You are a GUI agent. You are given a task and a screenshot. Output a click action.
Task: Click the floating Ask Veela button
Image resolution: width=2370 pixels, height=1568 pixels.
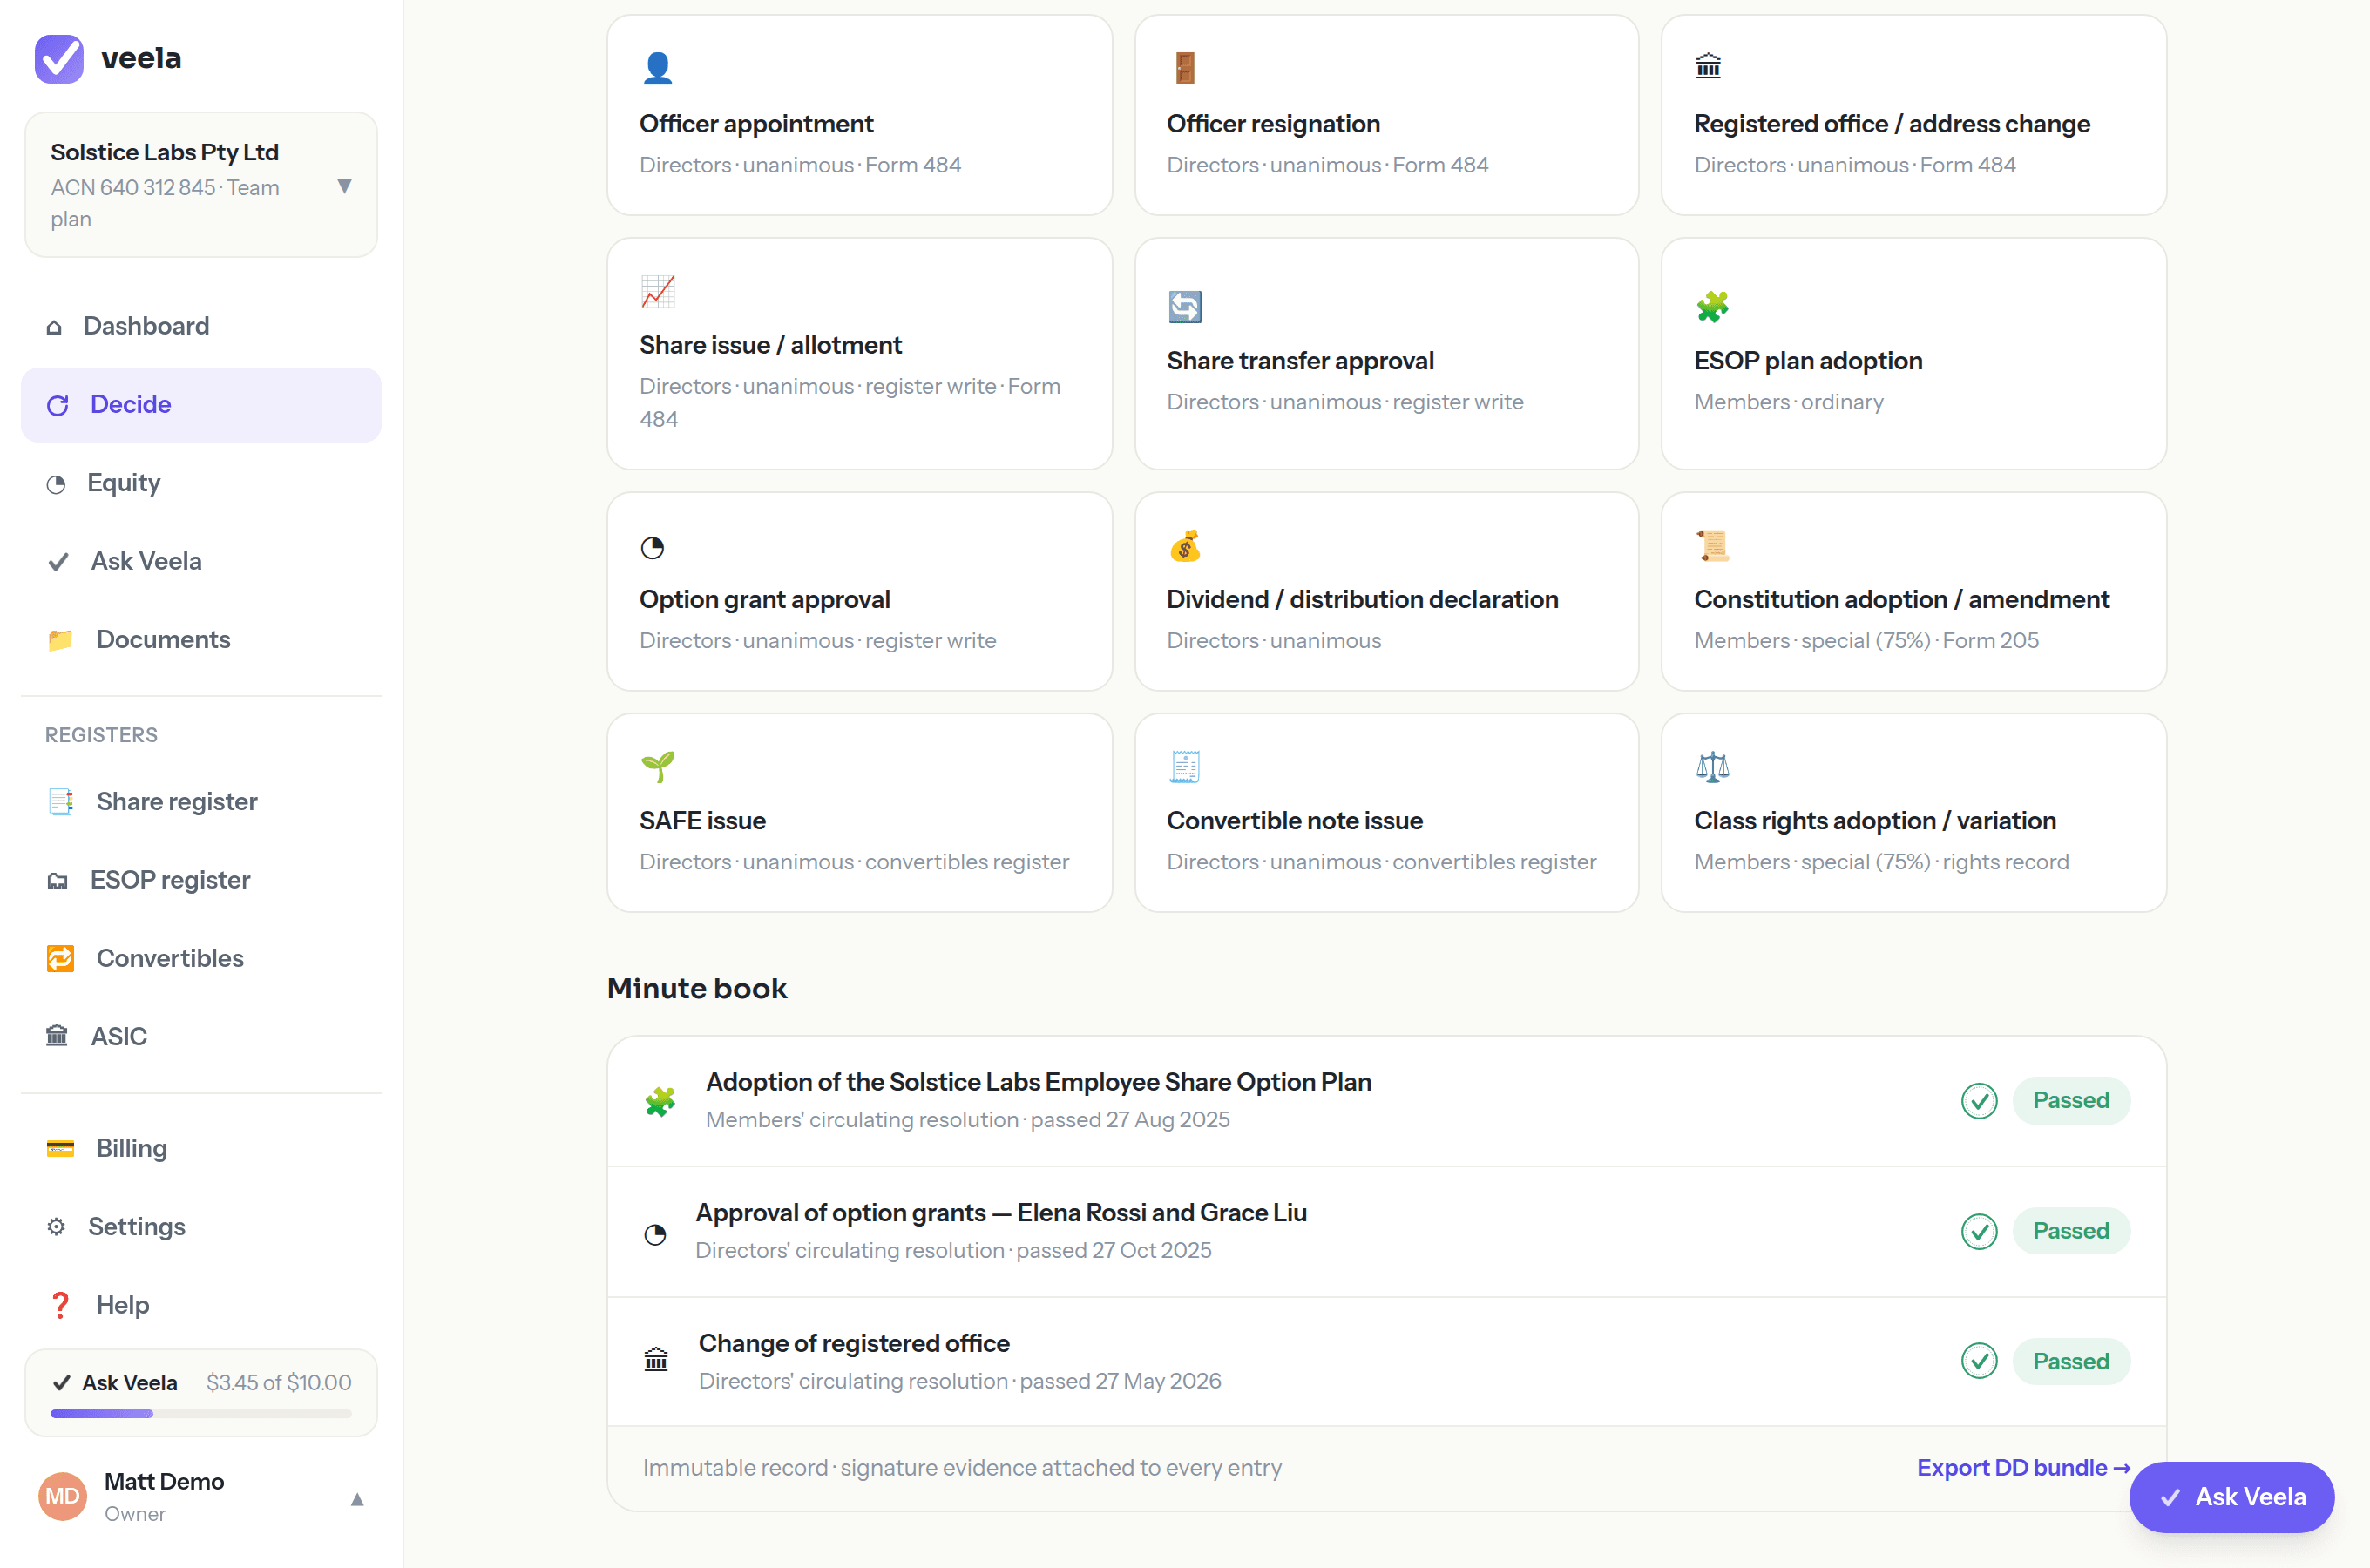coord(2232,1498)
